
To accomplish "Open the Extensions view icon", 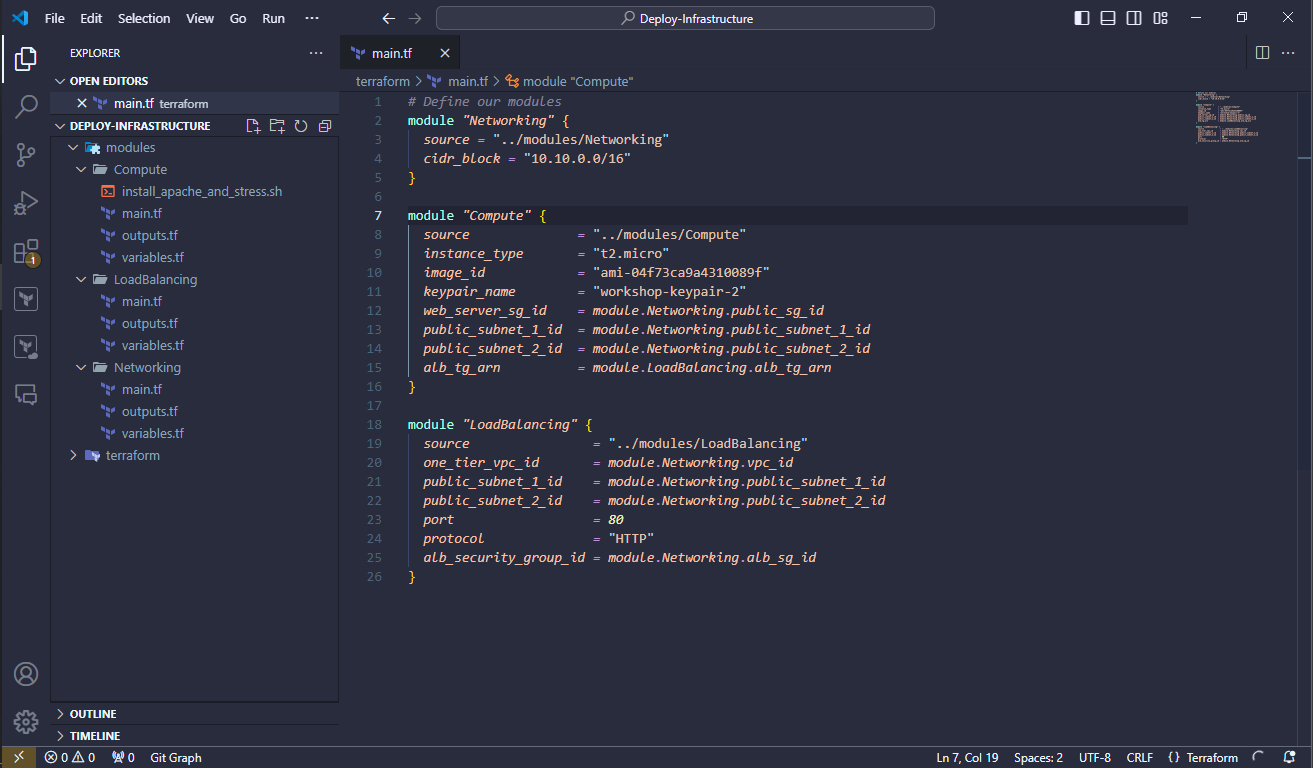I will pyautogui.click(x=26, y=251).
